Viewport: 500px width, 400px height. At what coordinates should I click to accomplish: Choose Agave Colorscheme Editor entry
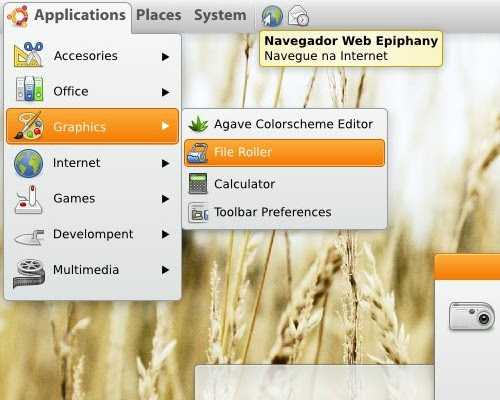(284, 124)
